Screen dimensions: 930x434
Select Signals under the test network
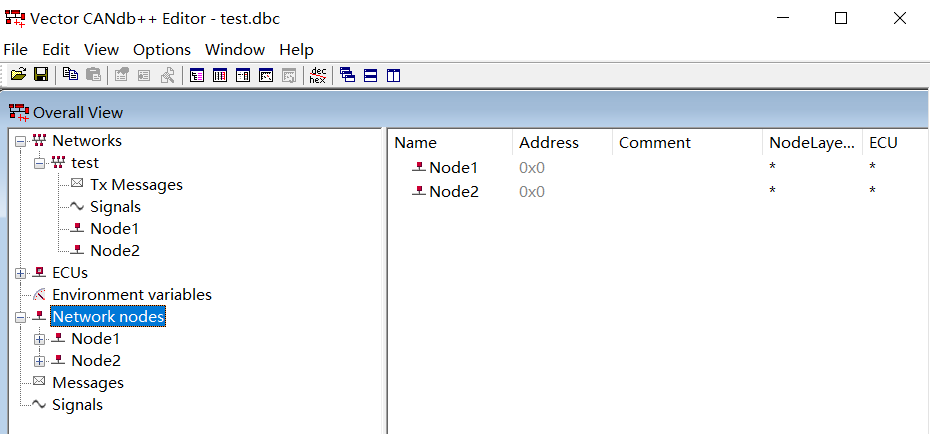[x=116, y=206]
